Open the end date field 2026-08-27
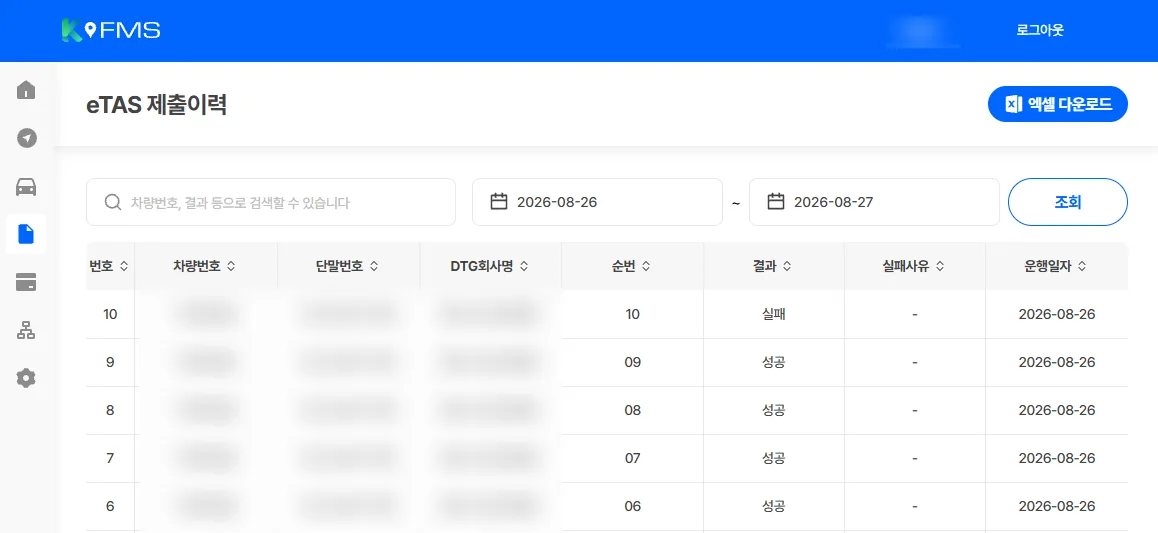 (x=874, y=202)
